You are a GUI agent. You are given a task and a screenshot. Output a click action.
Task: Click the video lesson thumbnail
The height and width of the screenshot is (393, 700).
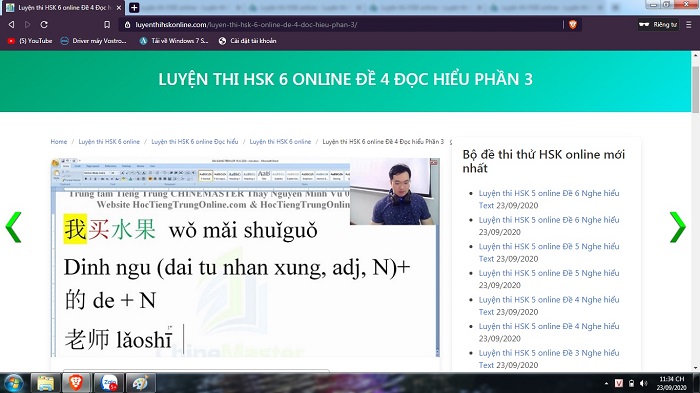(245, 257)
